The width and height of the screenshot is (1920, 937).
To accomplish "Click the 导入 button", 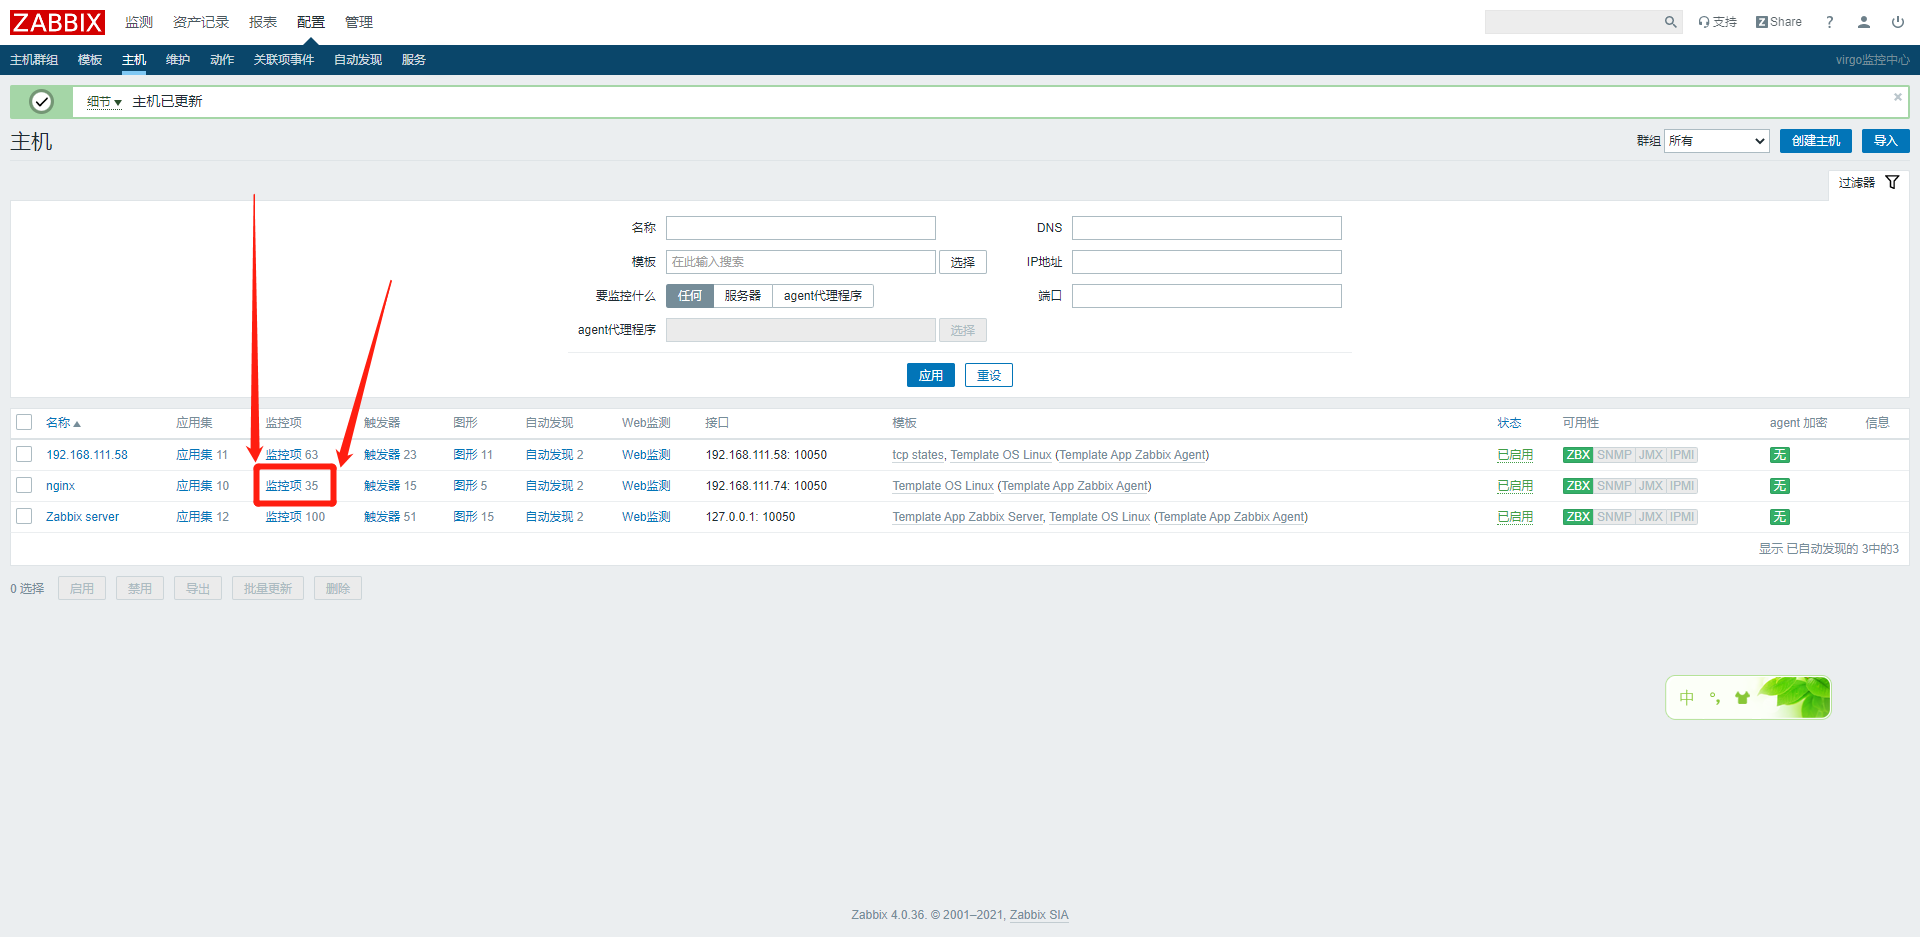I will click(1886, 141).
